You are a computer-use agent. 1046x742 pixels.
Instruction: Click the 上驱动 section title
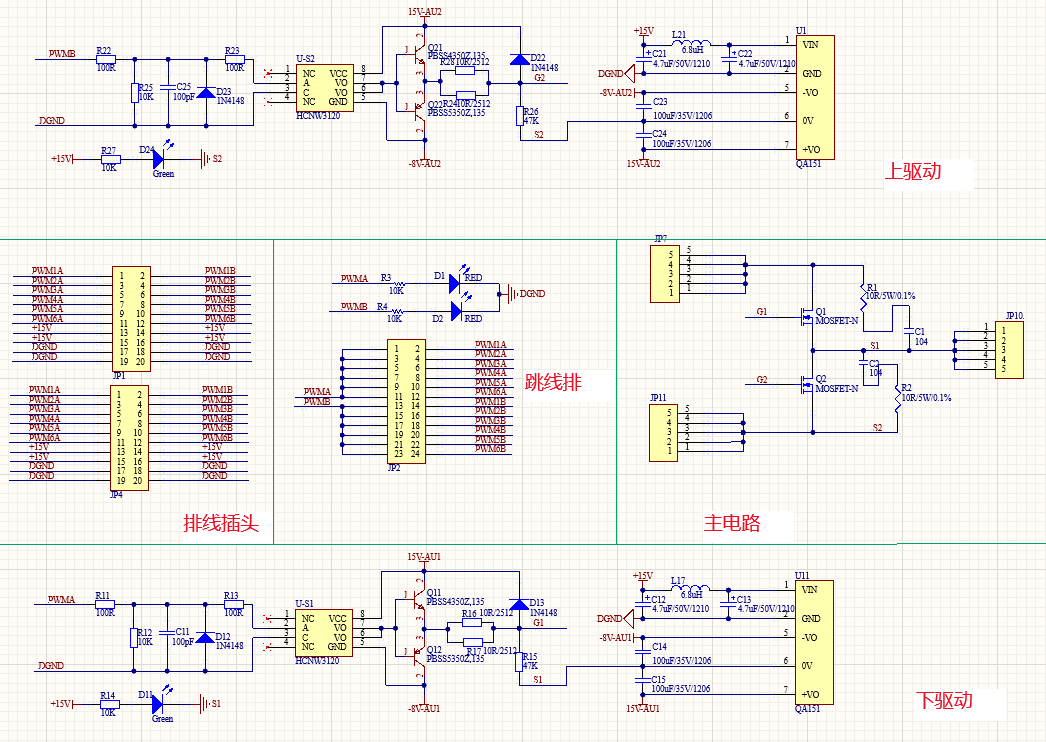913,171
